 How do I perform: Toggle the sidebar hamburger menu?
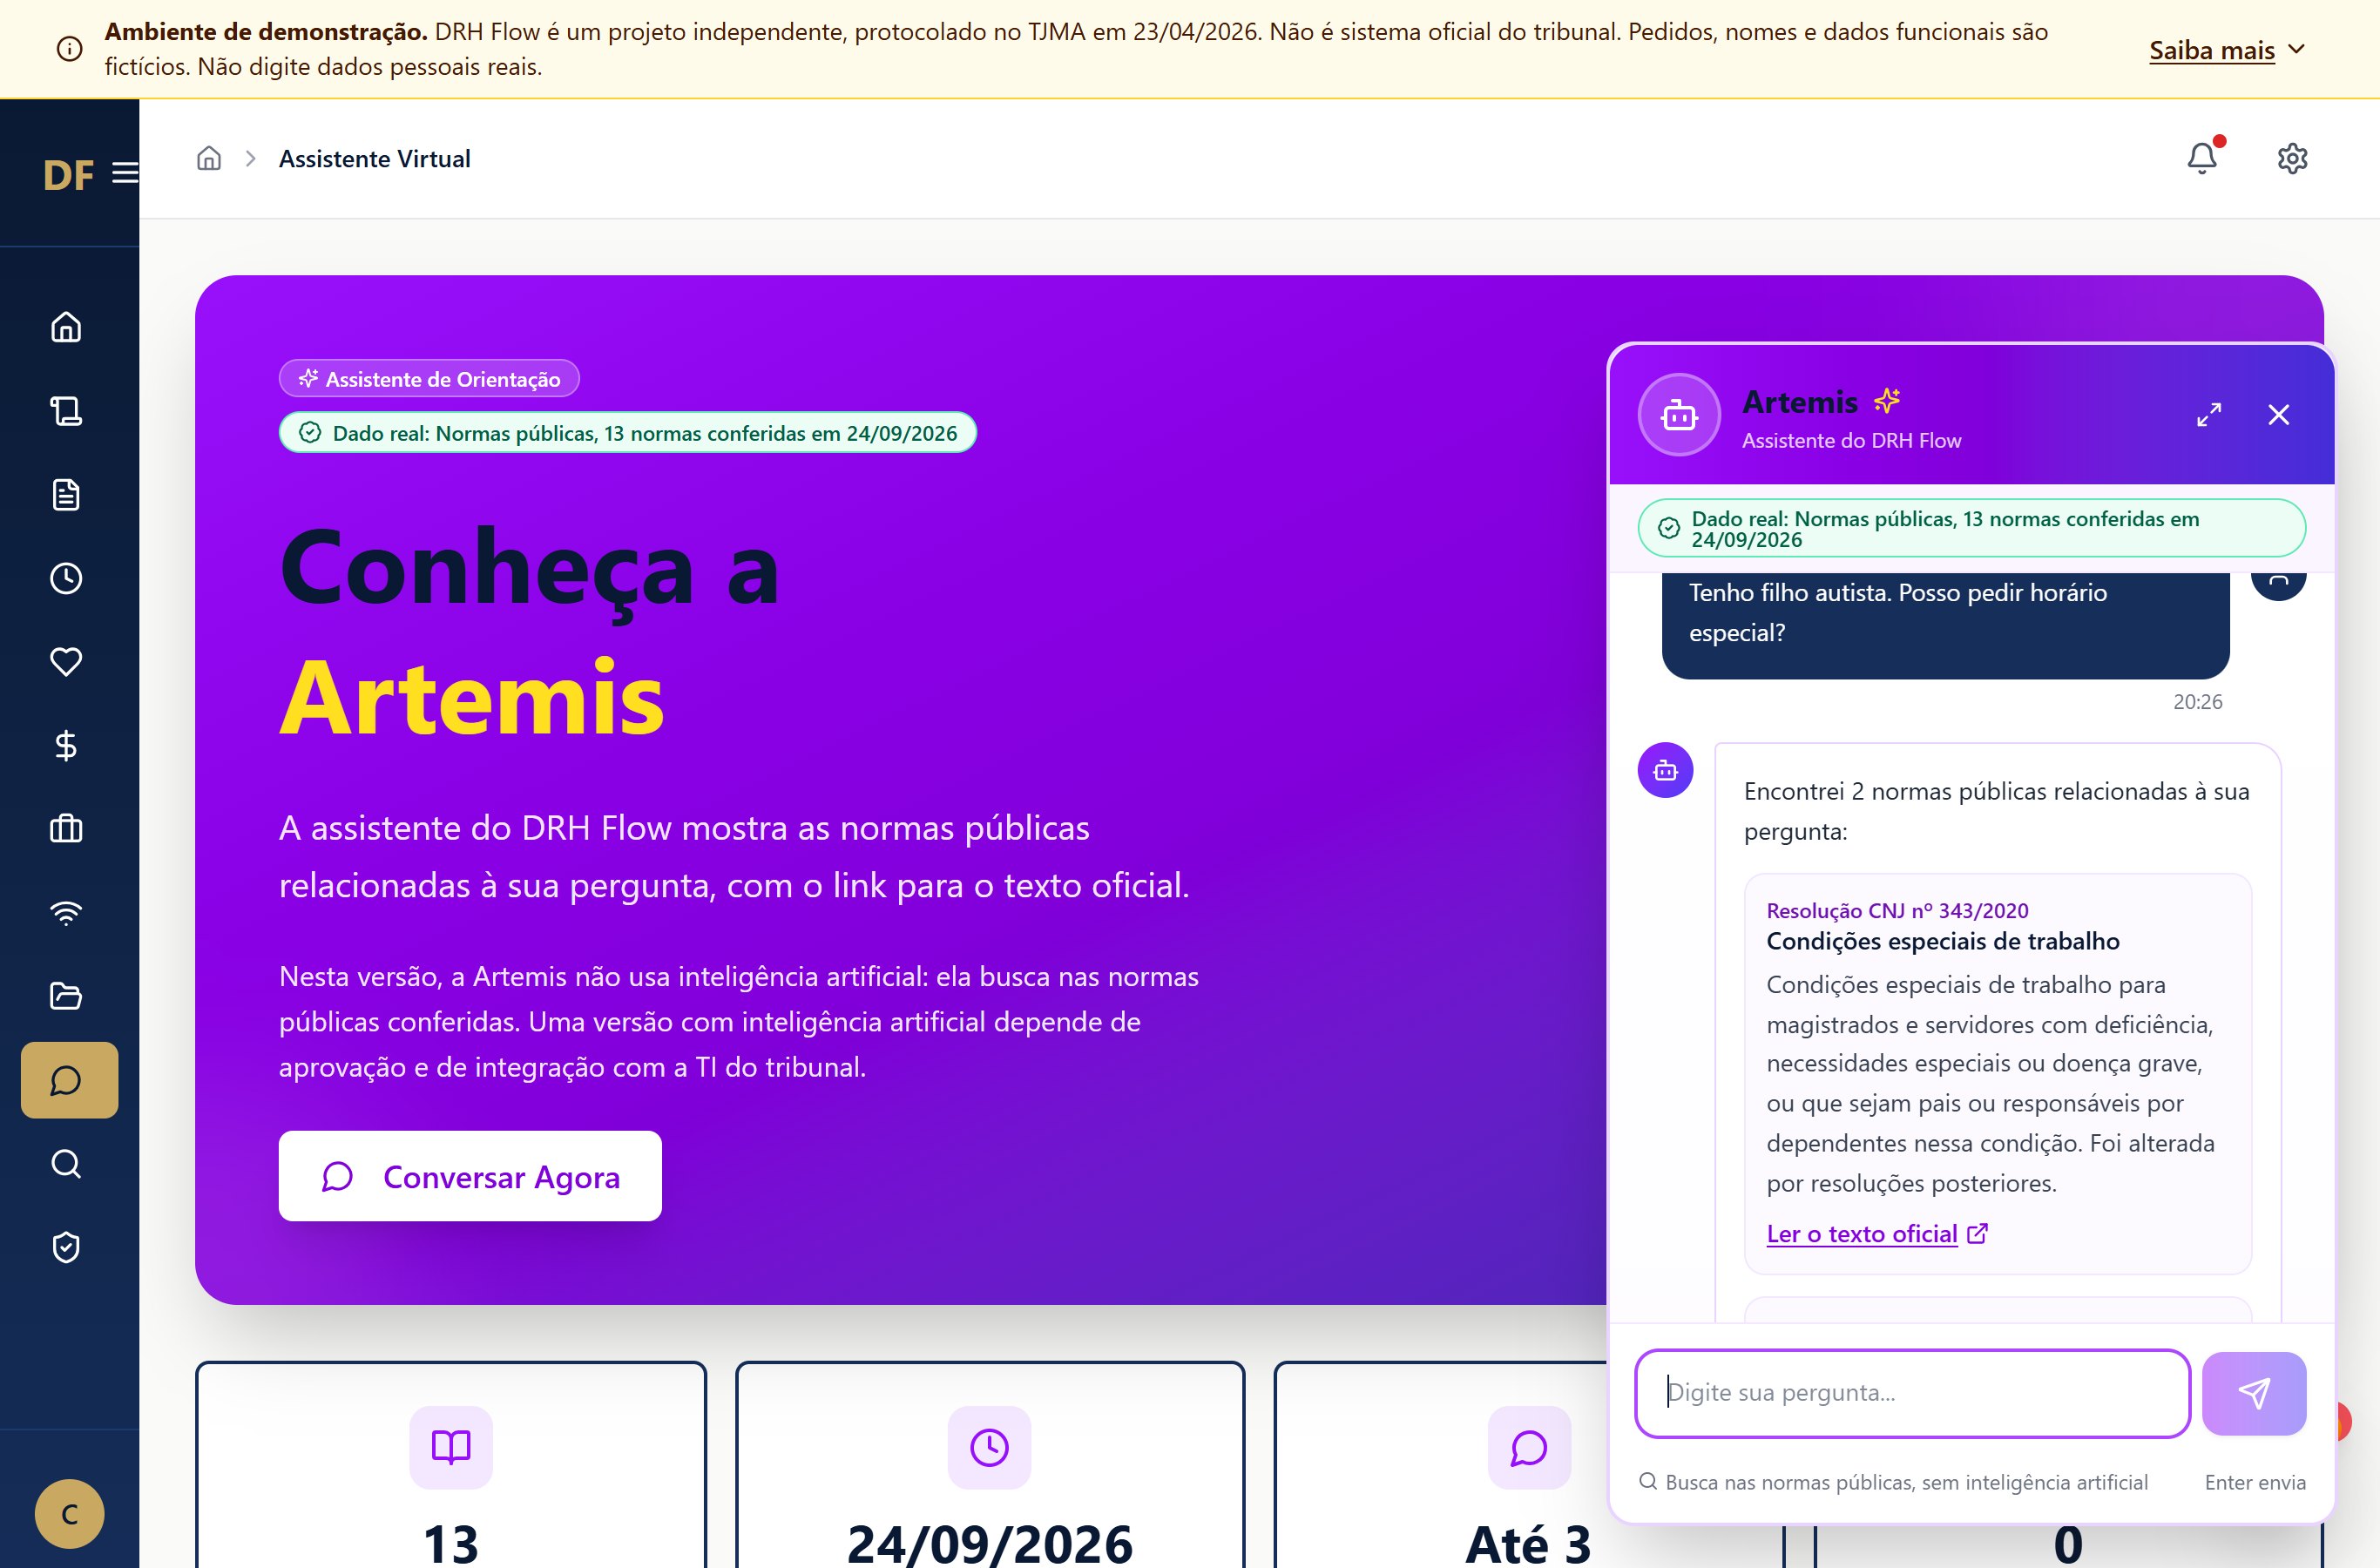click(125, 174)
